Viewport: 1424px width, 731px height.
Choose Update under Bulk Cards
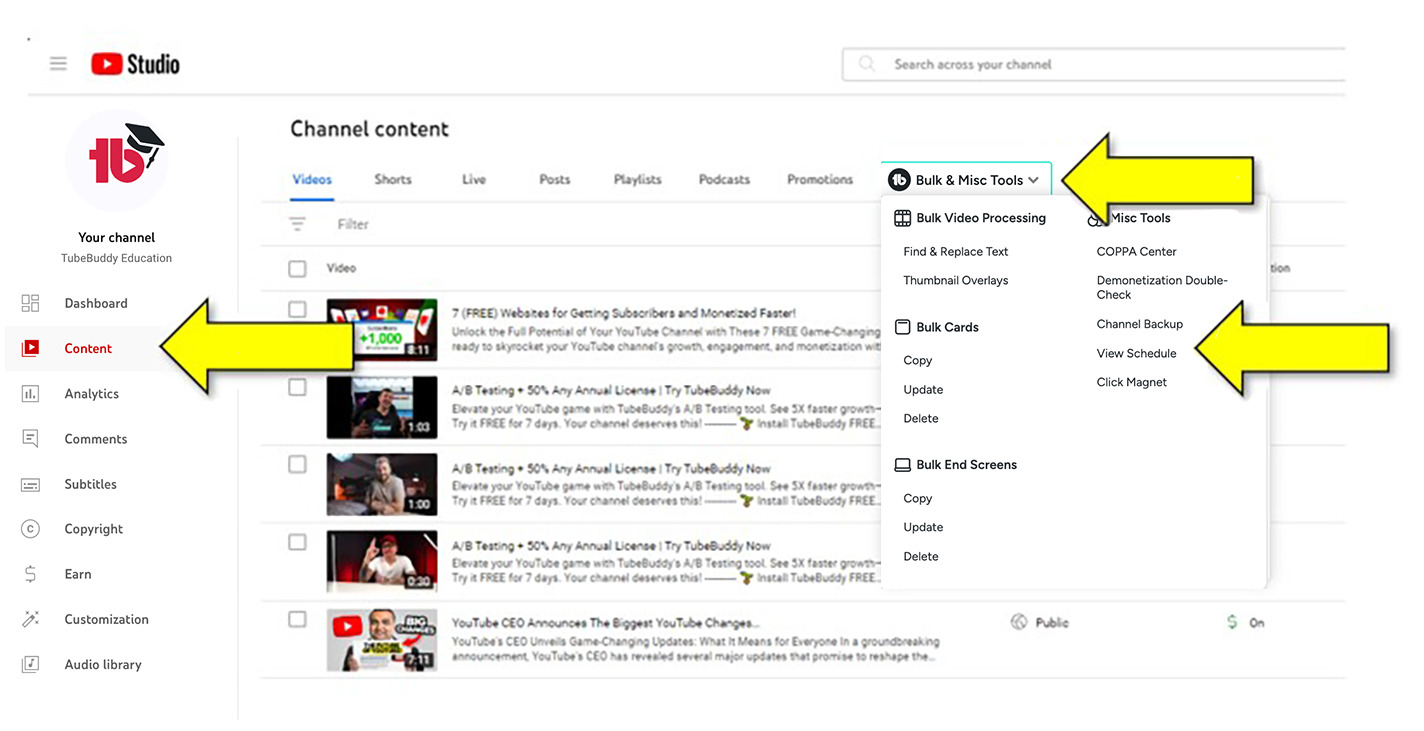coord(923,390)
